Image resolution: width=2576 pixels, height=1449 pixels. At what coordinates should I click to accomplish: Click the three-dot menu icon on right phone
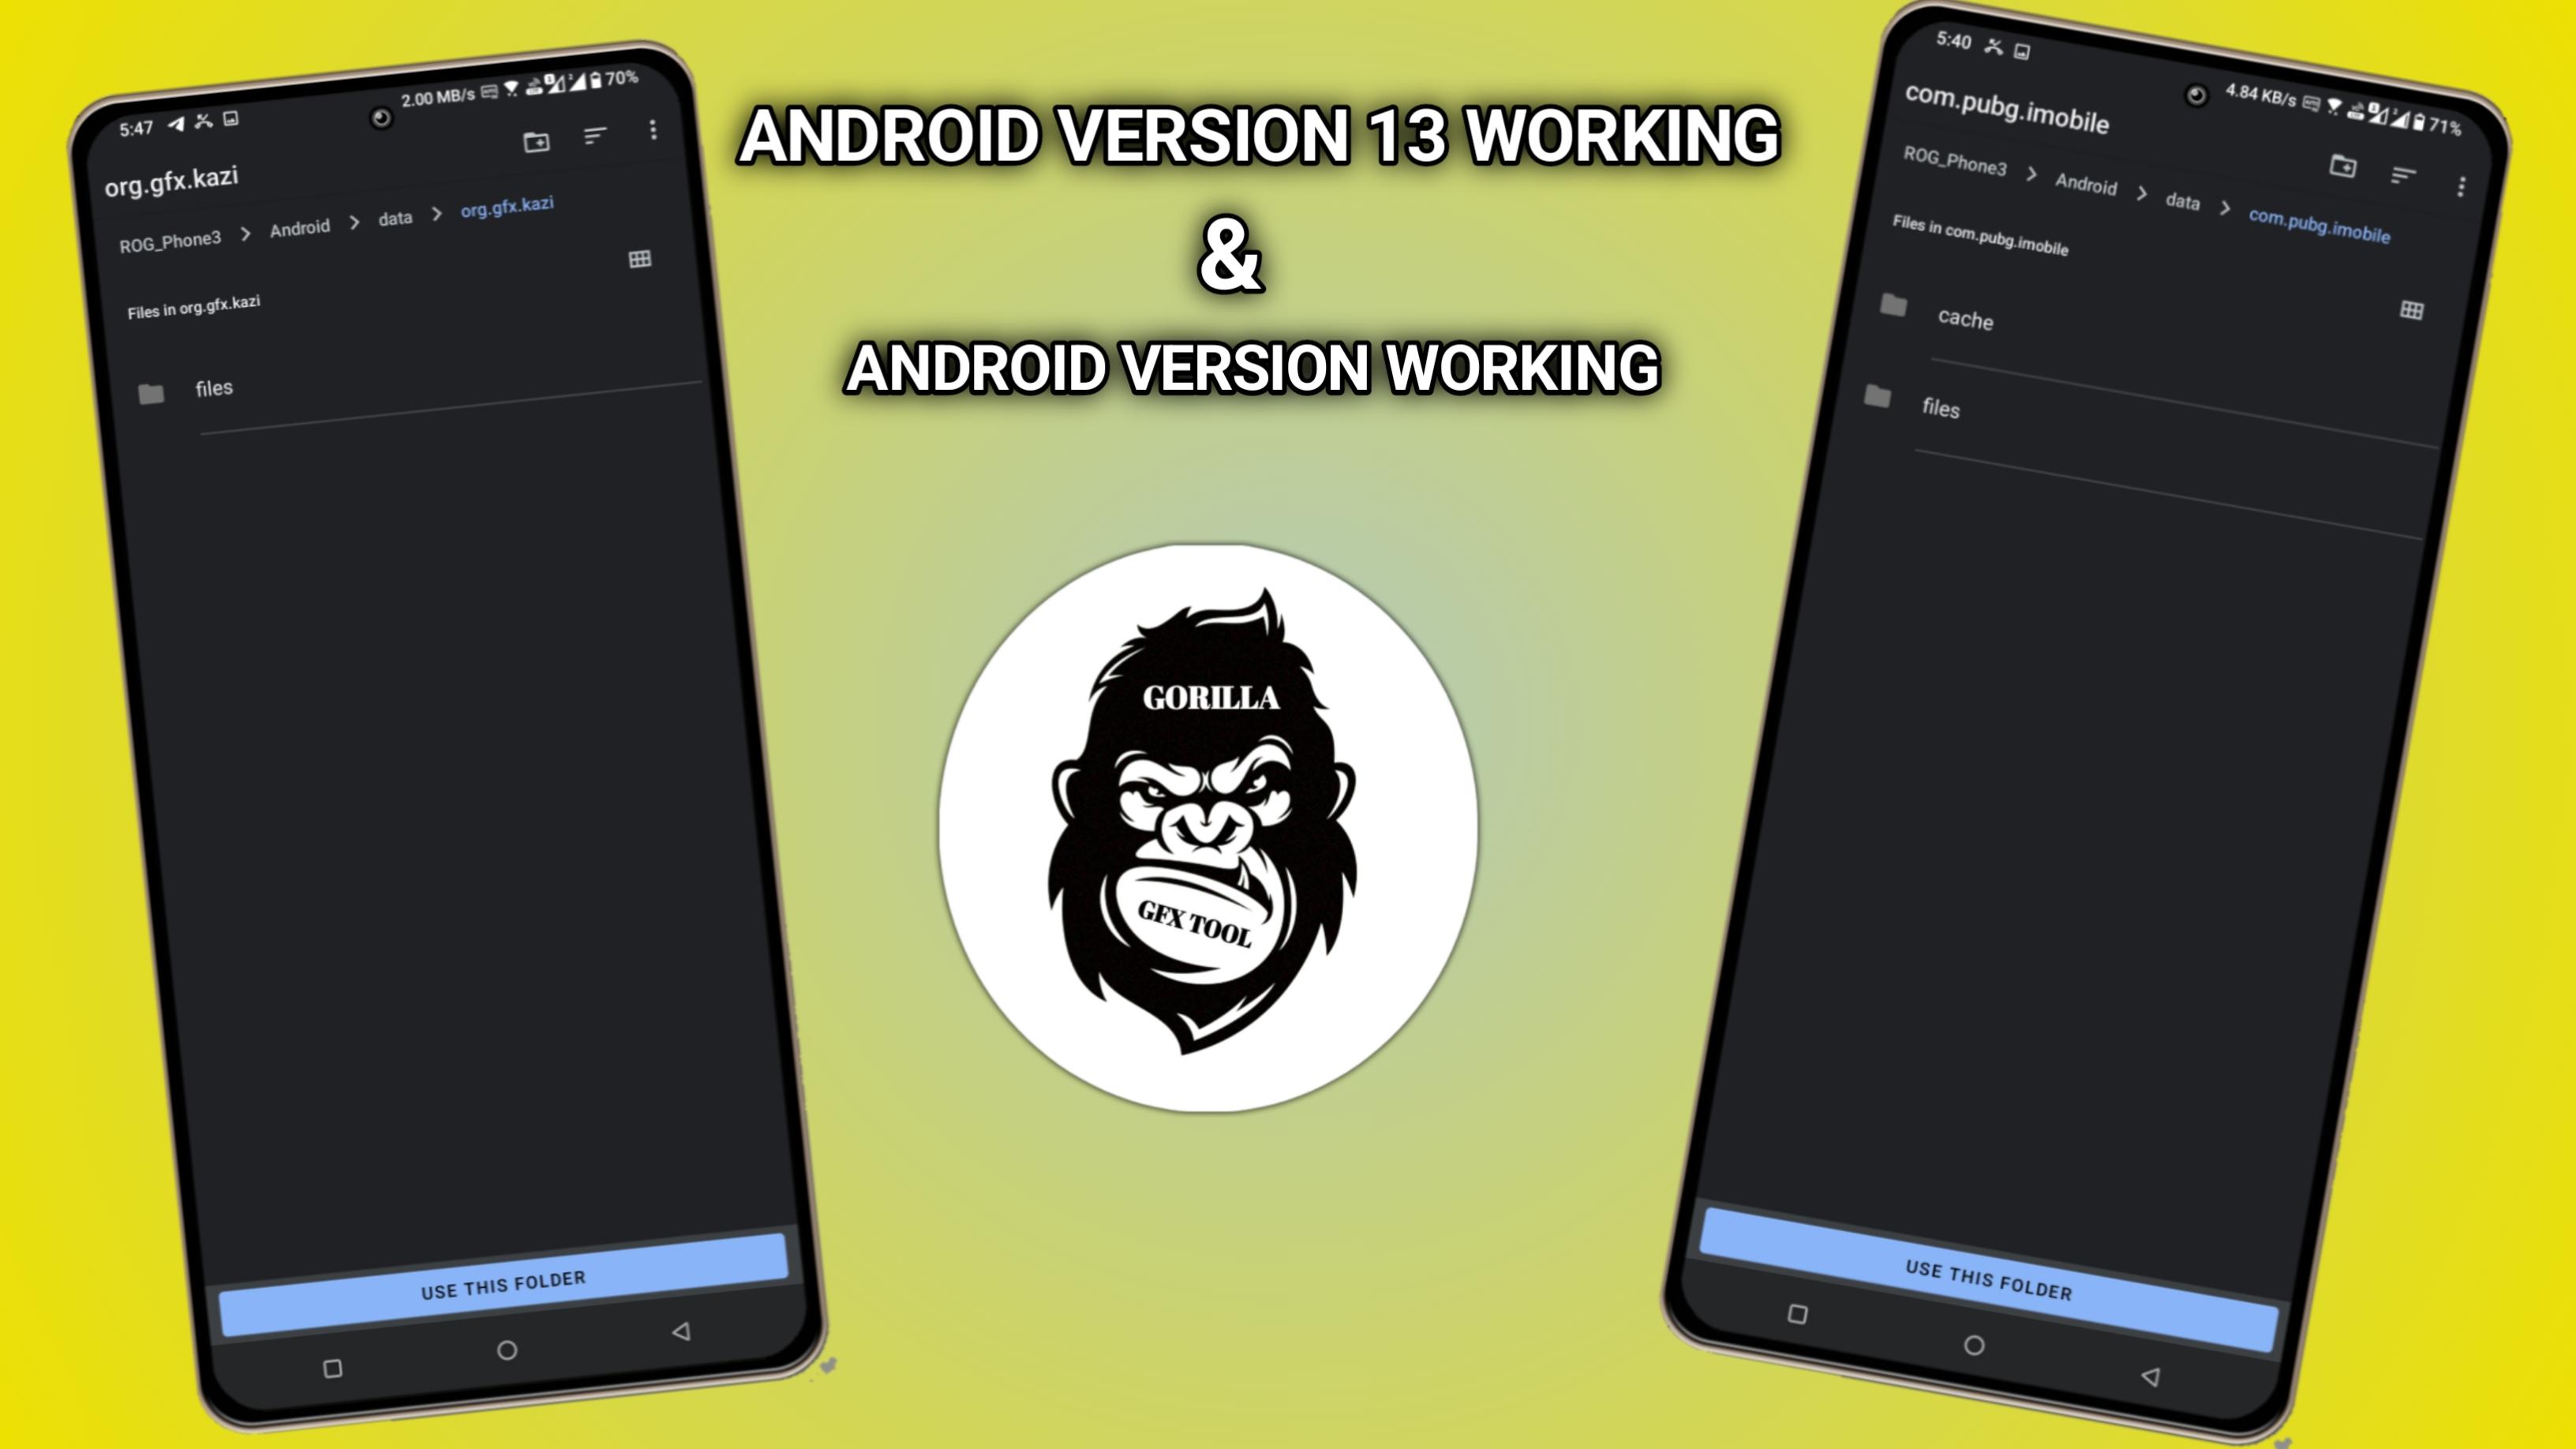pyautogui.click(x=2463, y=182)
